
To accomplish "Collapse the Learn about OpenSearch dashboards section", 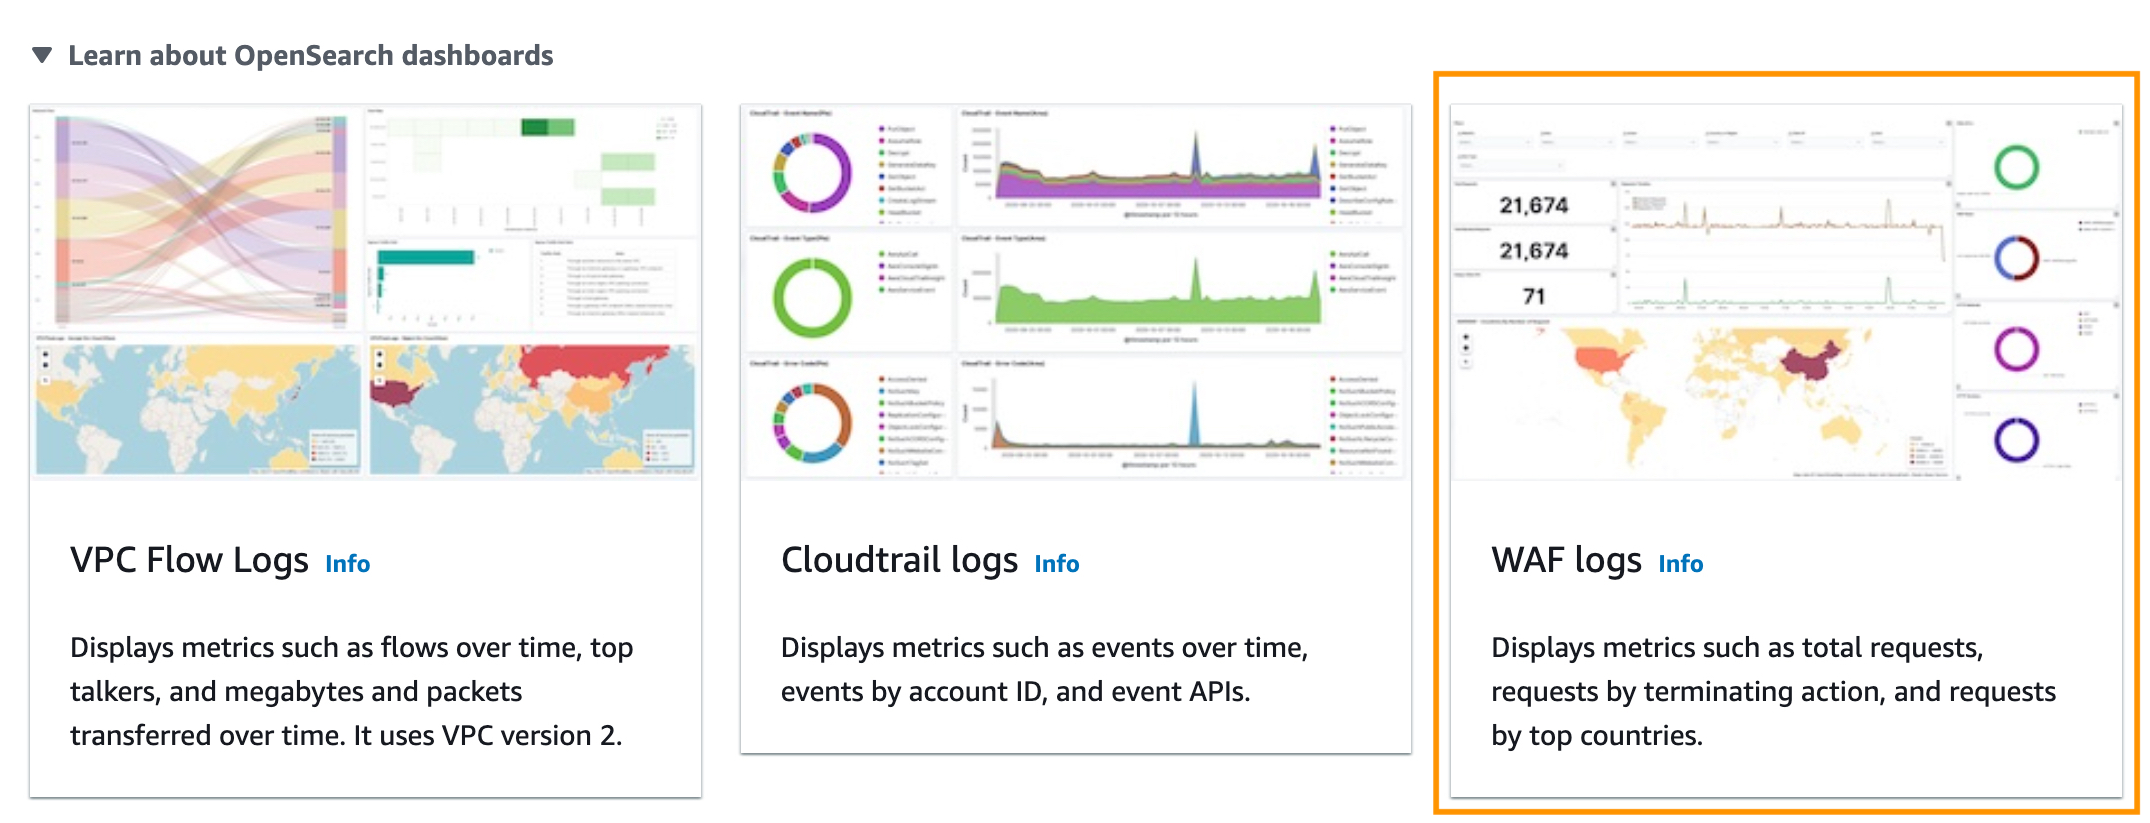I will point(42,55).
